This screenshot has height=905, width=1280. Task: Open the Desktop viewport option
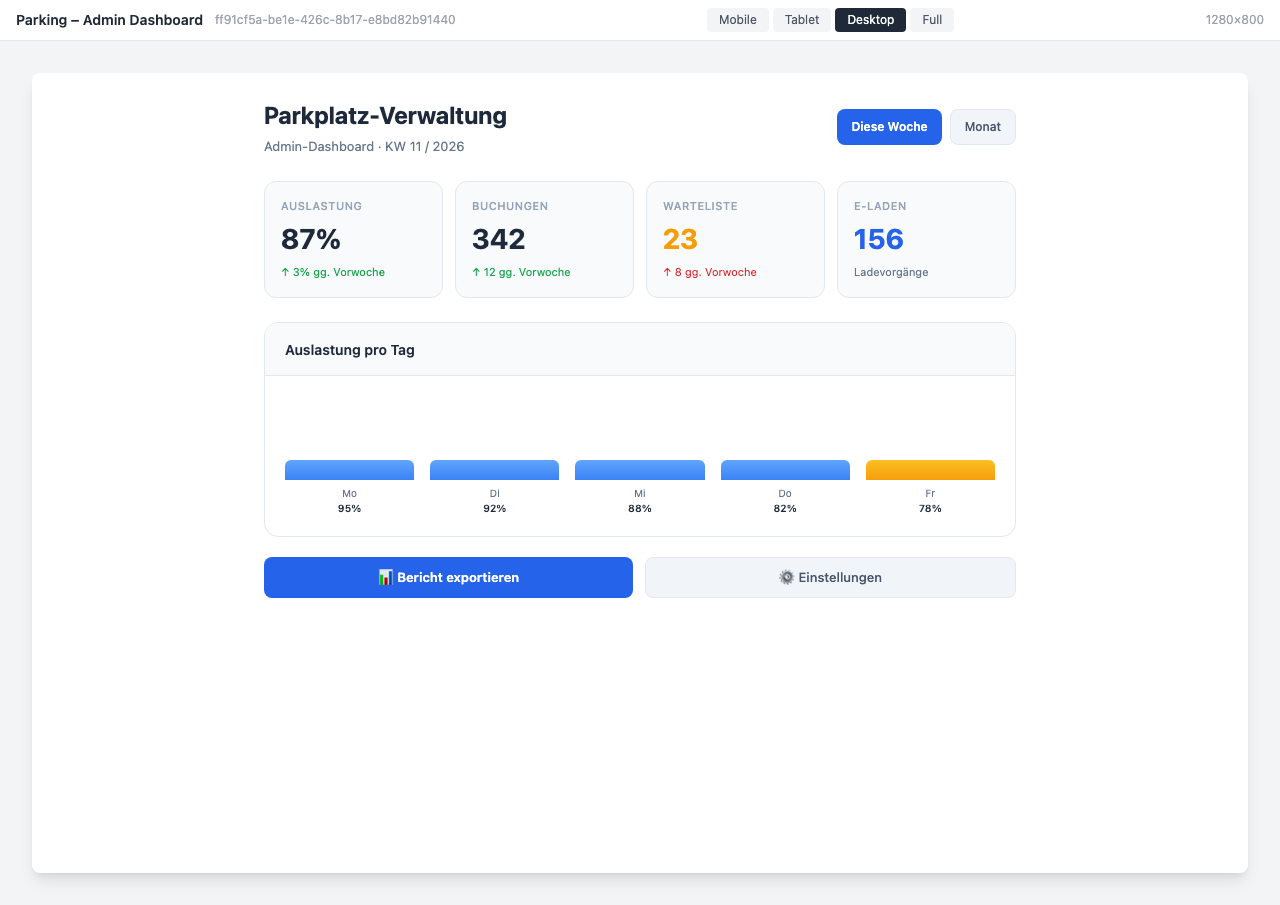869,19
